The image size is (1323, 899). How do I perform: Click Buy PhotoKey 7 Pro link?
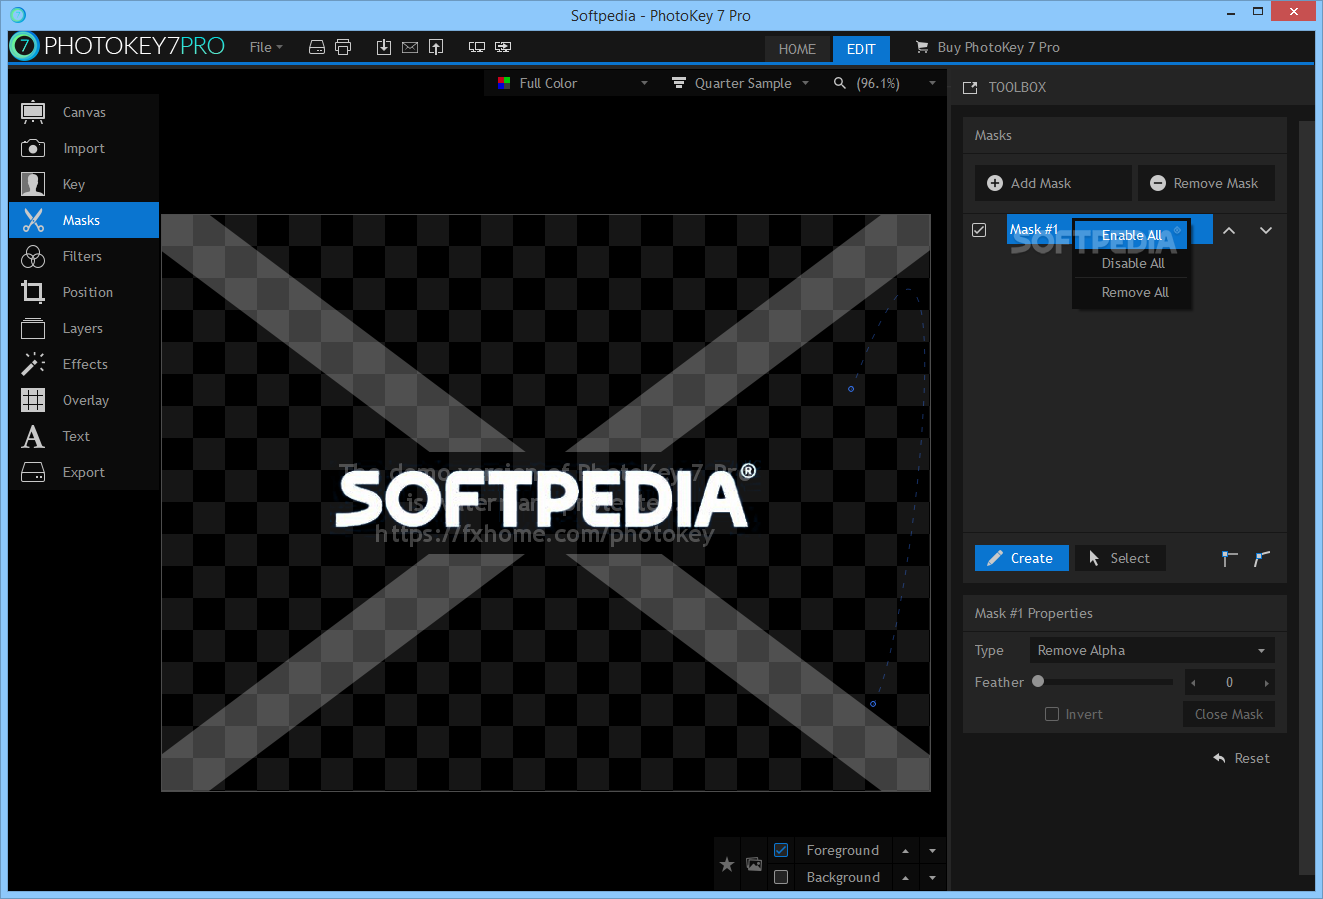(x=987, y=47)
